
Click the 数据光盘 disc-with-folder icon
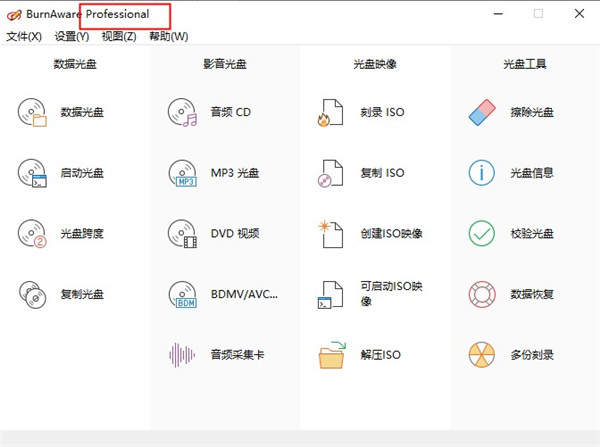click(32, 112)
